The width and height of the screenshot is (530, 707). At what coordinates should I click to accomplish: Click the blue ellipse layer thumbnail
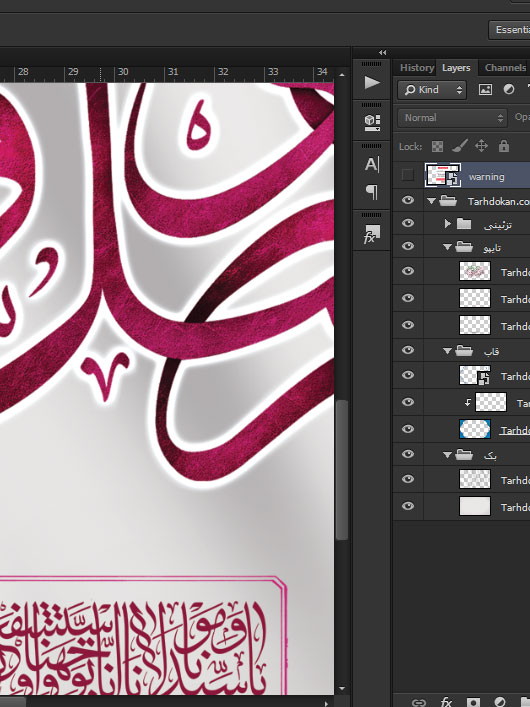475,429
